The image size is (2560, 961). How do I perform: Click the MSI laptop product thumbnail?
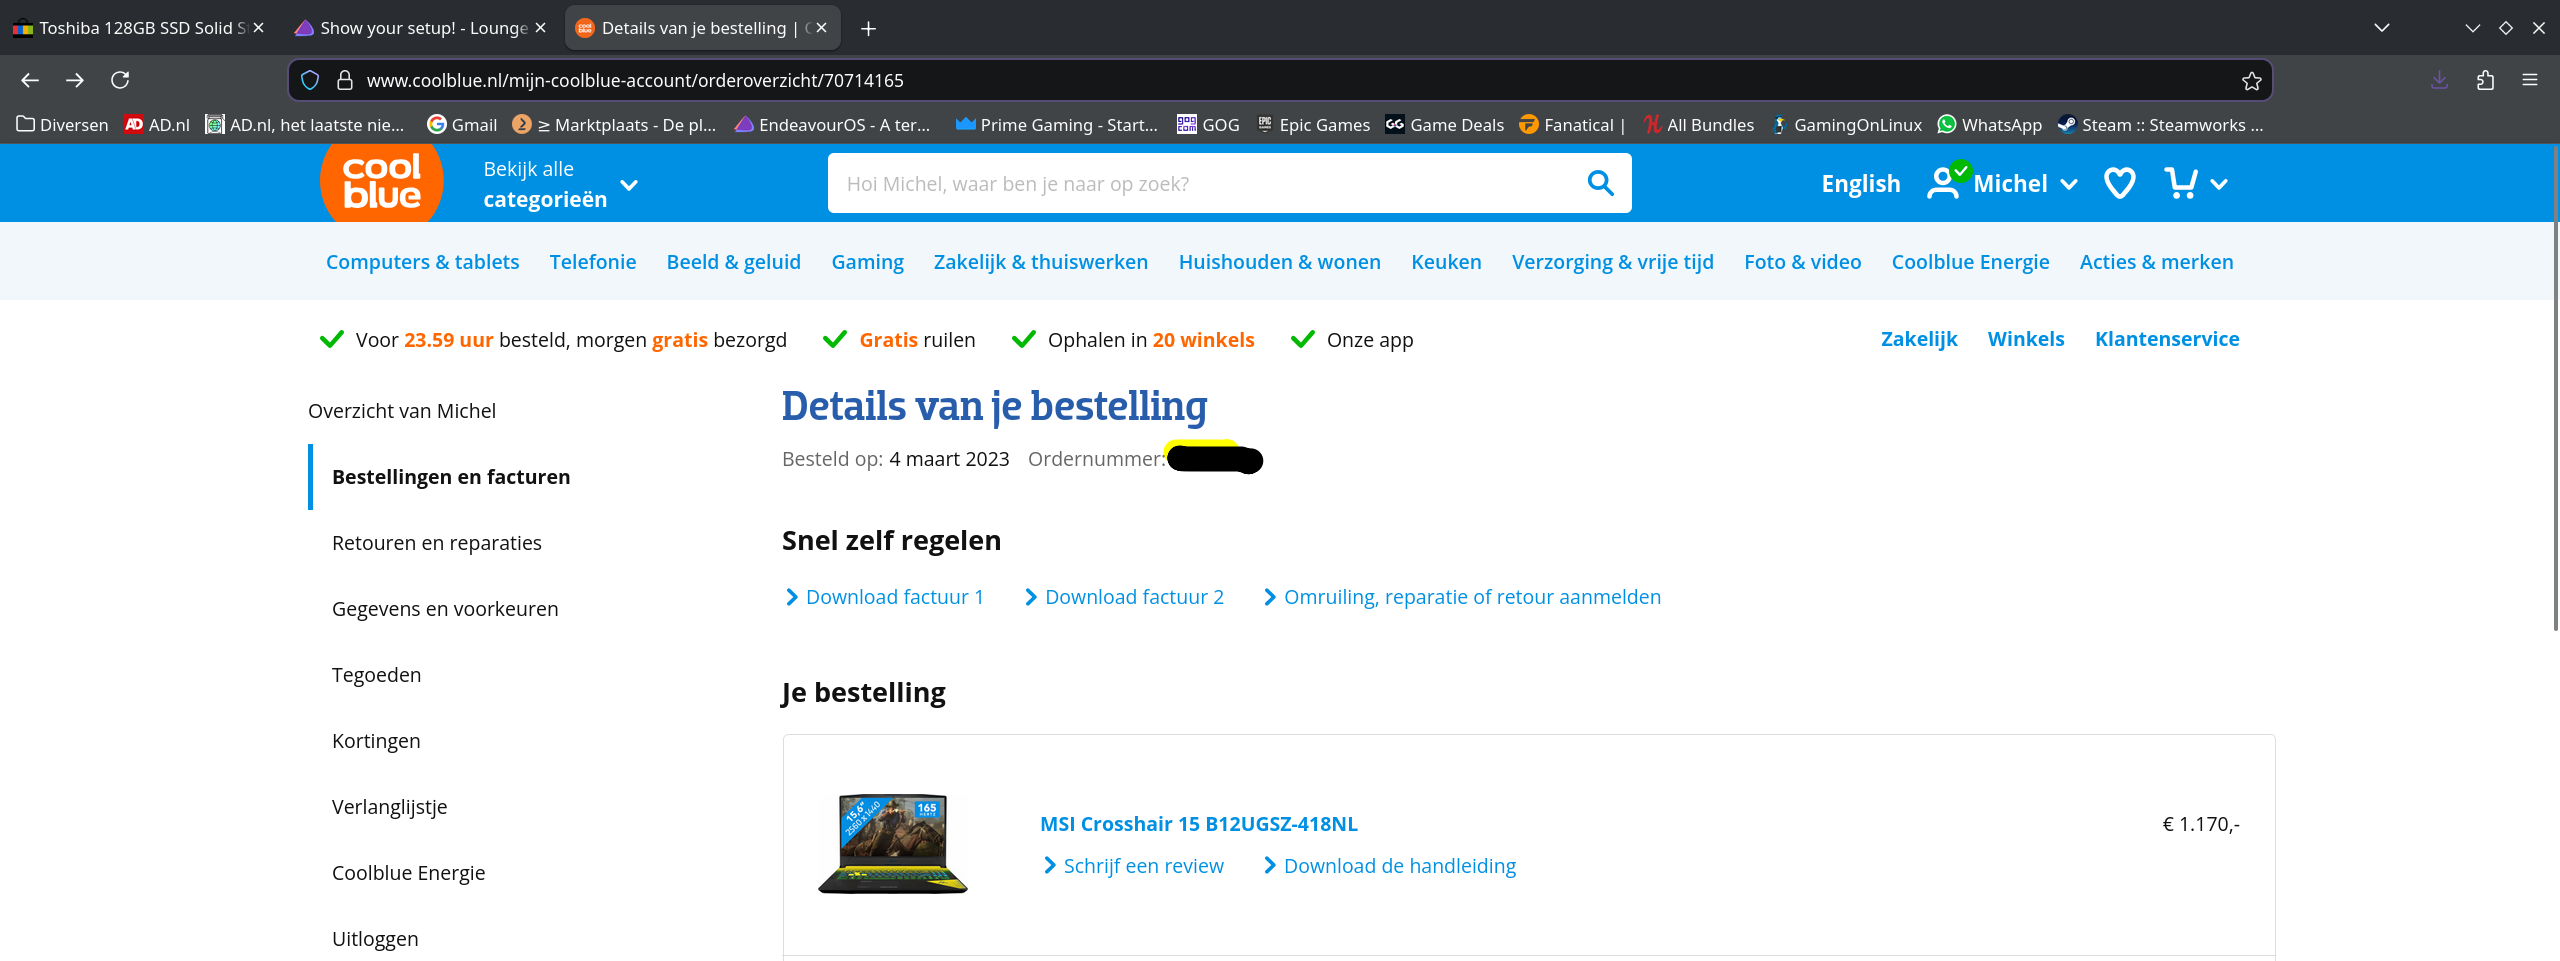[893, 844]
